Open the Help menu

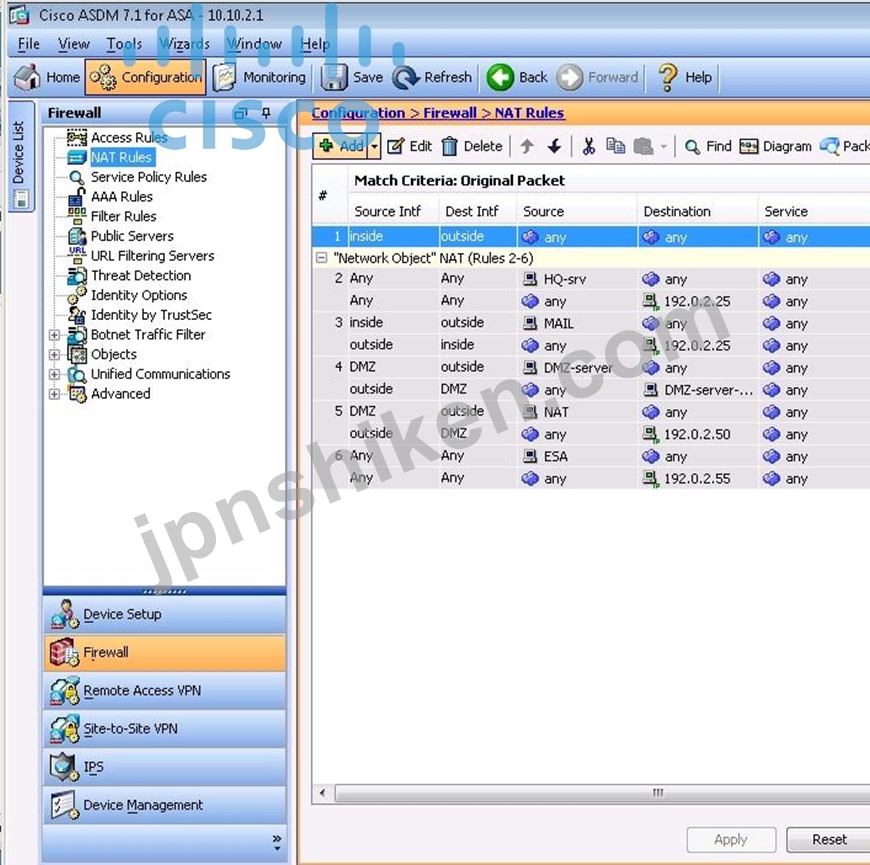[315, 44]
